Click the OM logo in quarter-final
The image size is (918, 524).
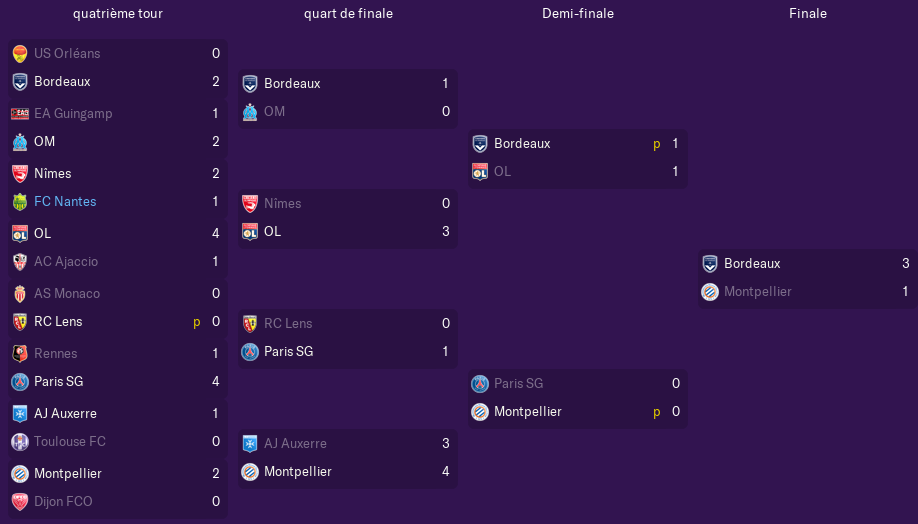tap(250, 111)
